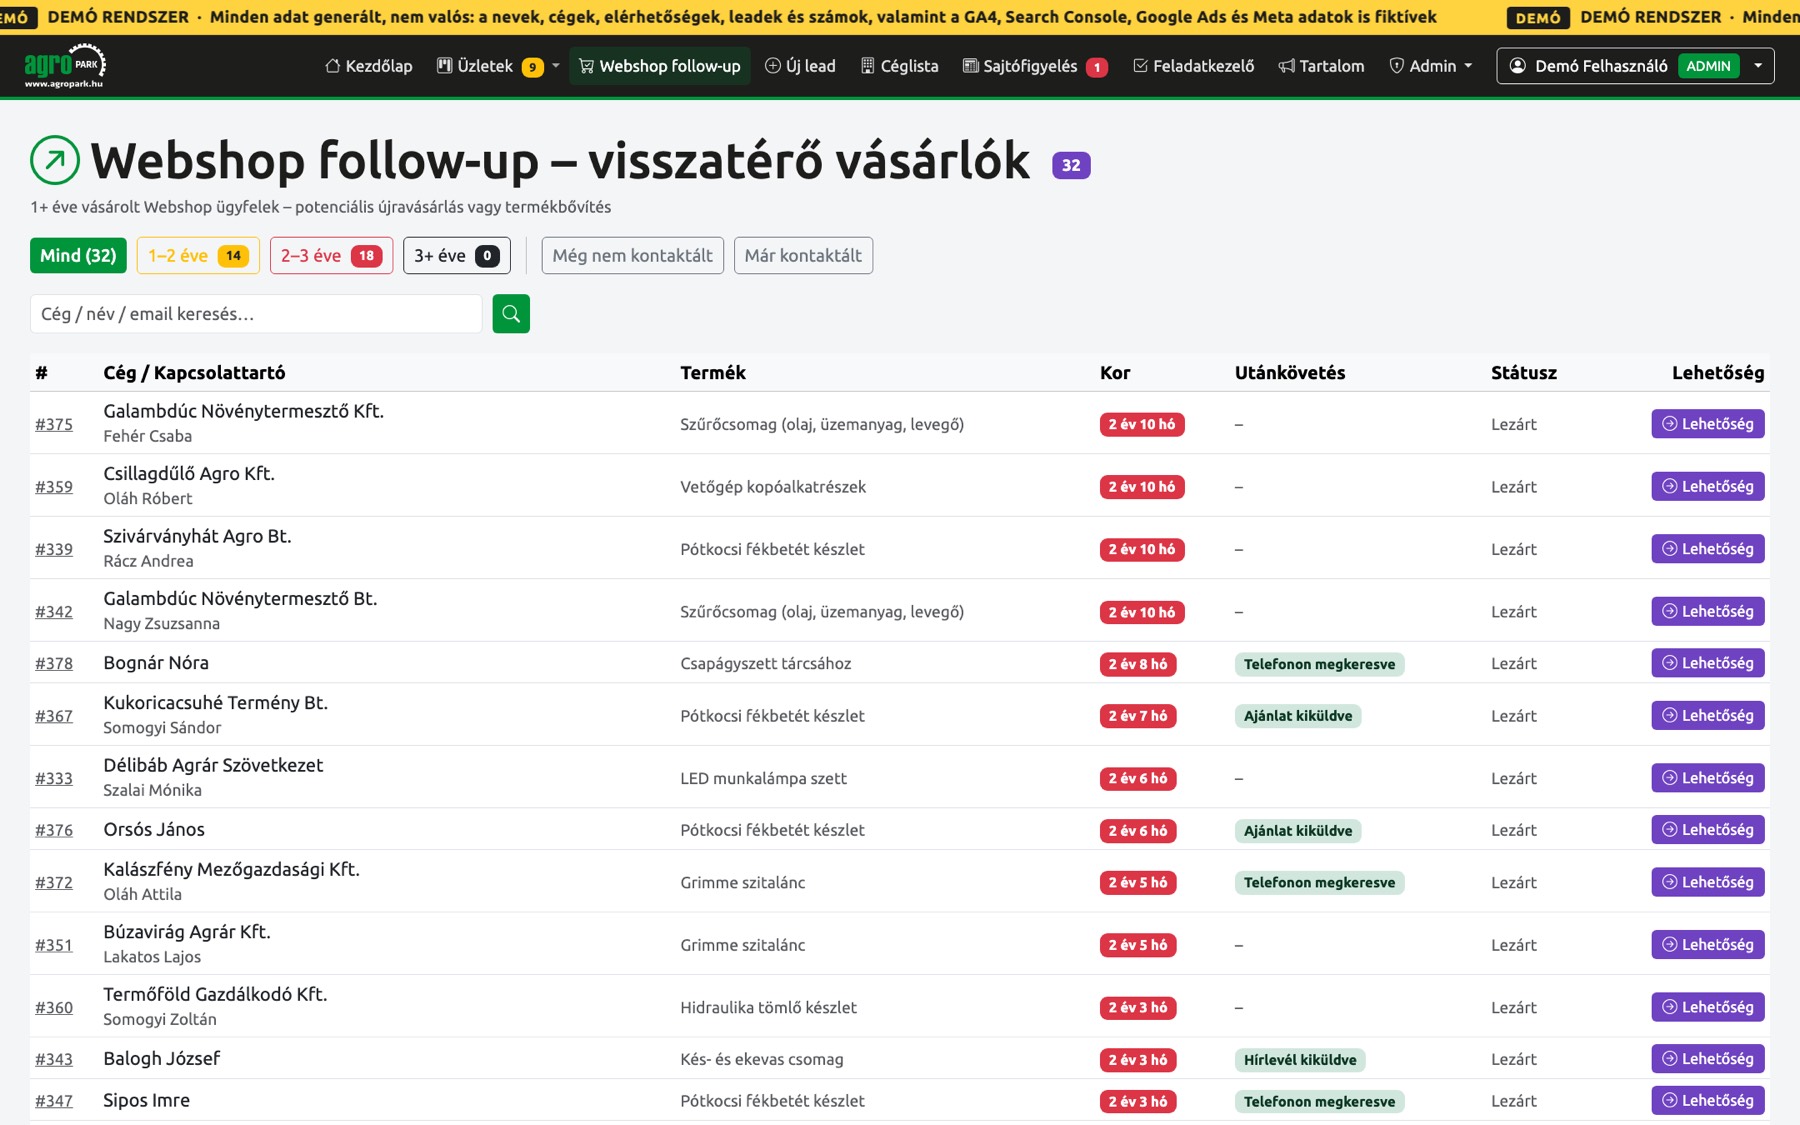Click the checkbox icon of Feladatkezelő
This screenshot has width=1800, height=1125.
click(1140, 66)
